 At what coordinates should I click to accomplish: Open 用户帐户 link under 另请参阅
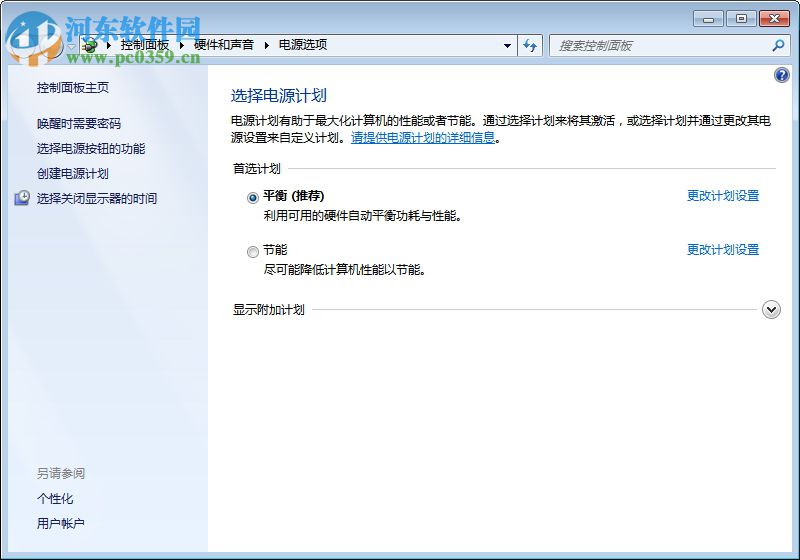61,523
